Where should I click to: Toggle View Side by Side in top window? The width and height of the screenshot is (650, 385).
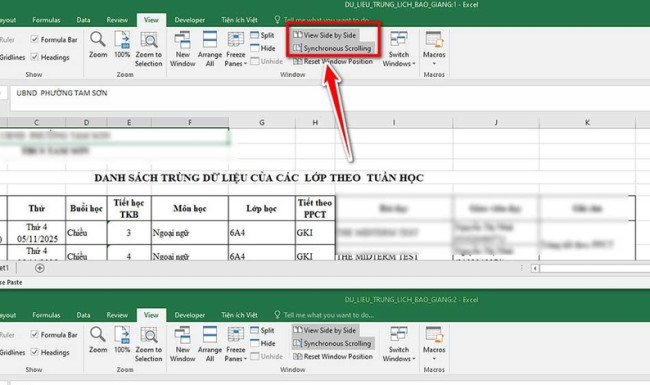click(x=325, y=35)
